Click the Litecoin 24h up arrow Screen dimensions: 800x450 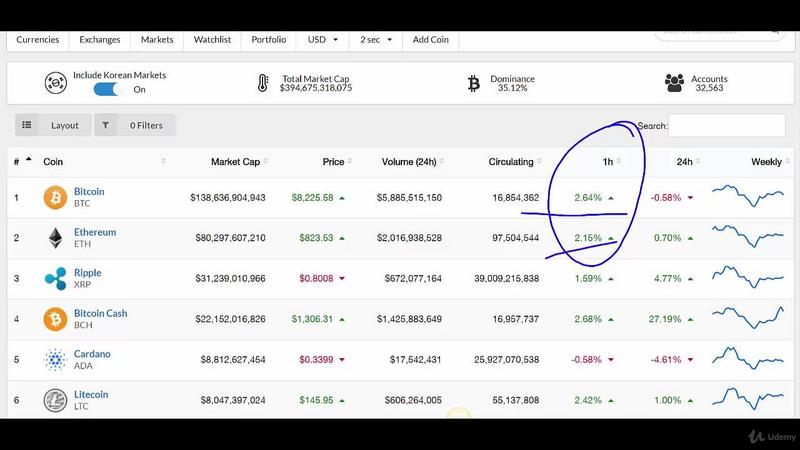tap(690, 401)
